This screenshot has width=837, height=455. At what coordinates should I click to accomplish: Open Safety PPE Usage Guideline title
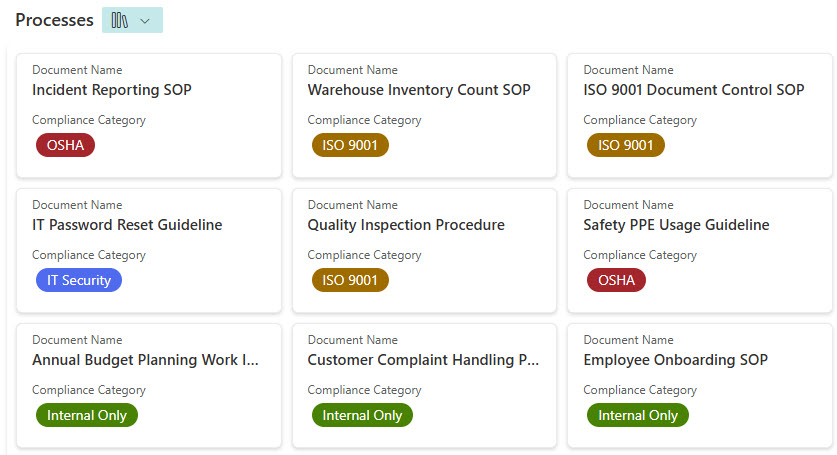pyautogui.click(x=676, y=225)
